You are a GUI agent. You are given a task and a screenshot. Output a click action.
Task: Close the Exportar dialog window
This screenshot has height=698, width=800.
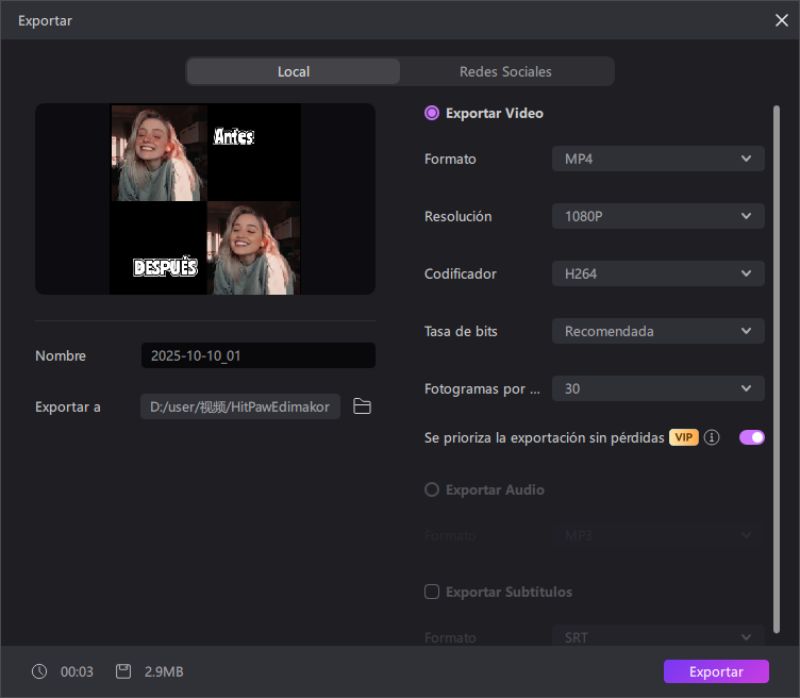pyautogui.click(x=781, y=20)
